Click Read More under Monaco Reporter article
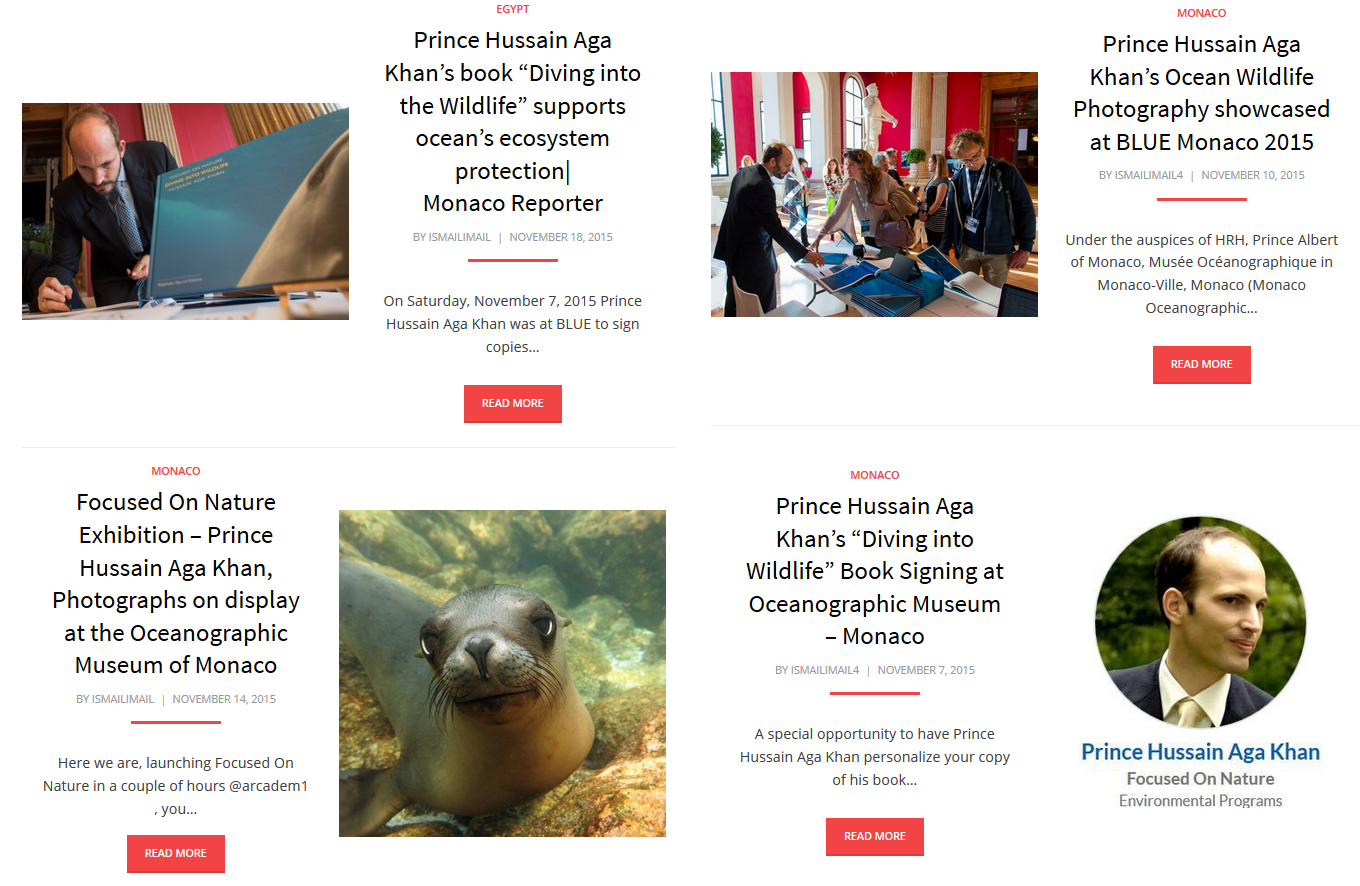 [x=512, y=403]
